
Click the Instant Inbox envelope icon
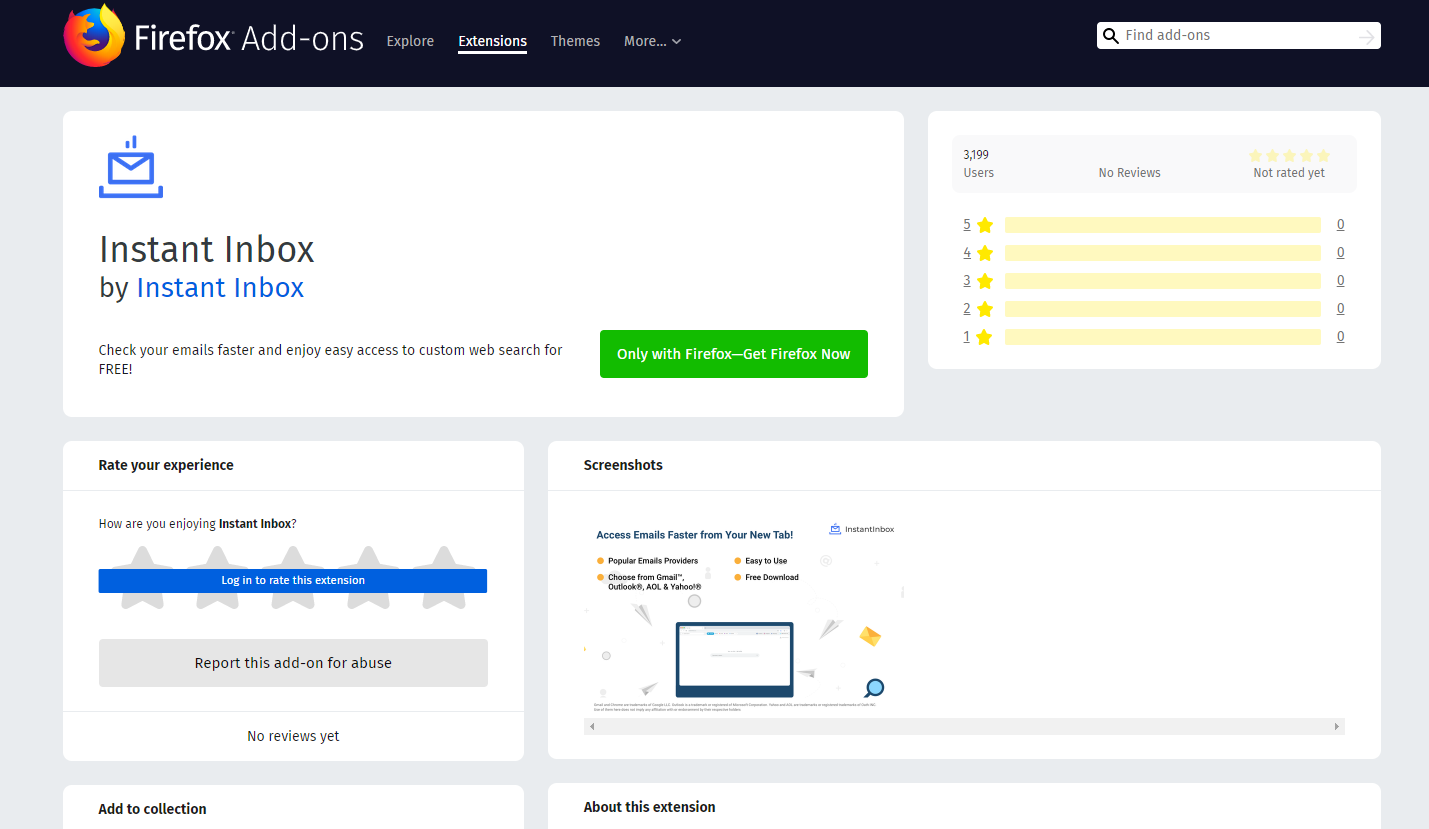pyautogui.click(x=130, y=168)
